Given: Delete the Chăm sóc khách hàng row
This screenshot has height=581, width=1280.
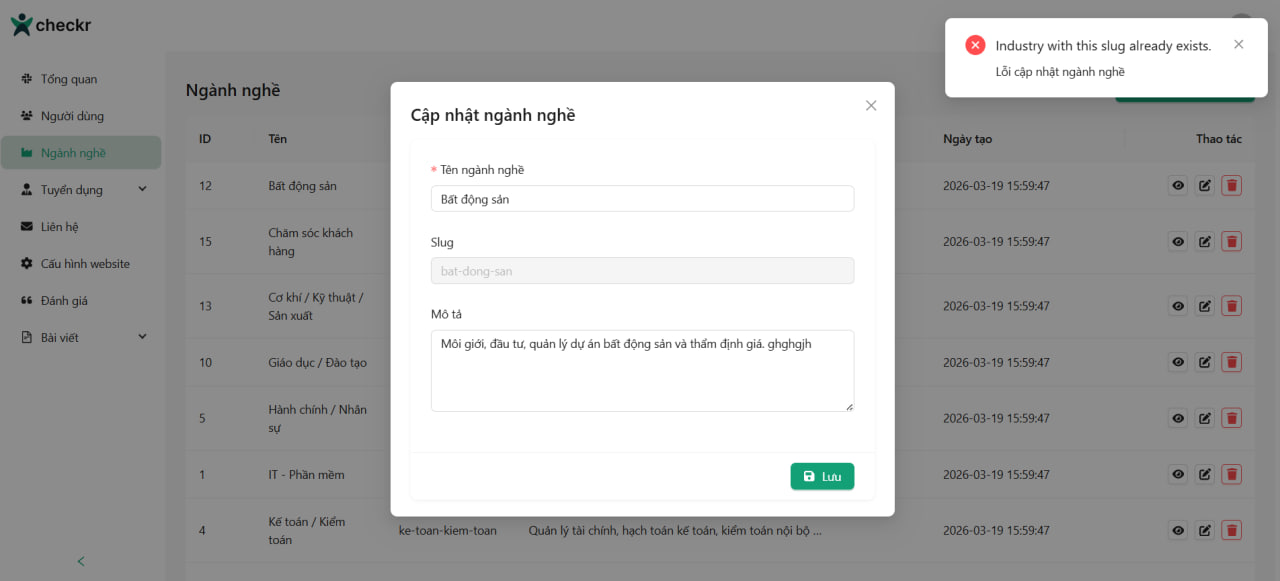Looking at the screenshot, I should (x=1231, y=241).
